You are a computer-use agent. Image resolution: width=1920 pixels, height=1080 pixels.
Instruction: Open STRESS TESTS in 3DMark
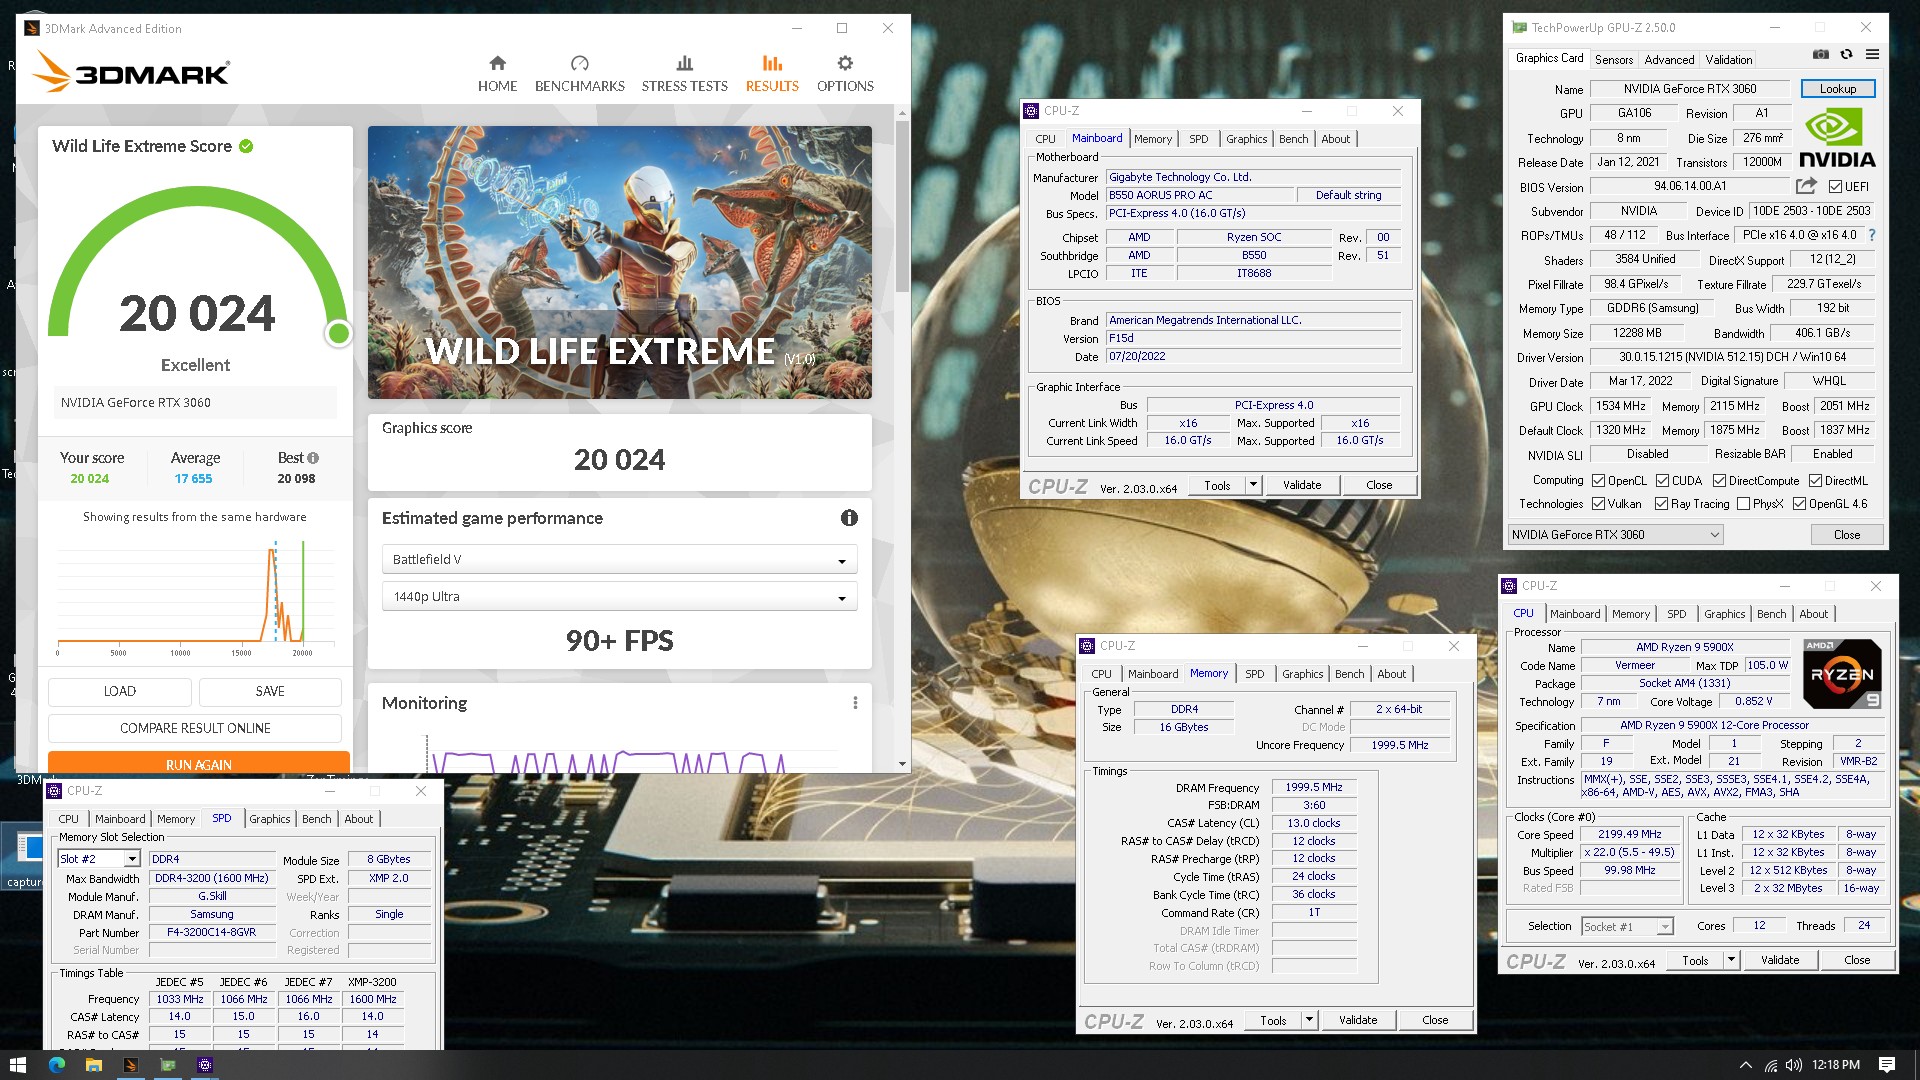684,74
